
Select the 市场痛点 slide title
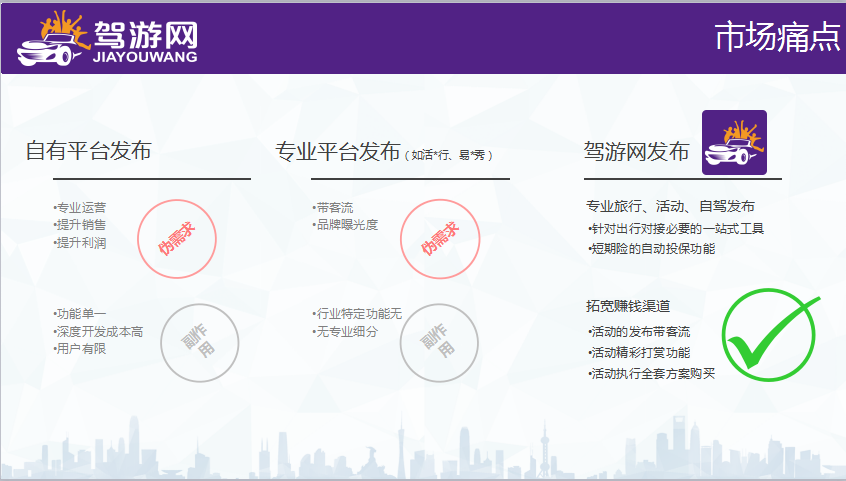tap(777, 37)
